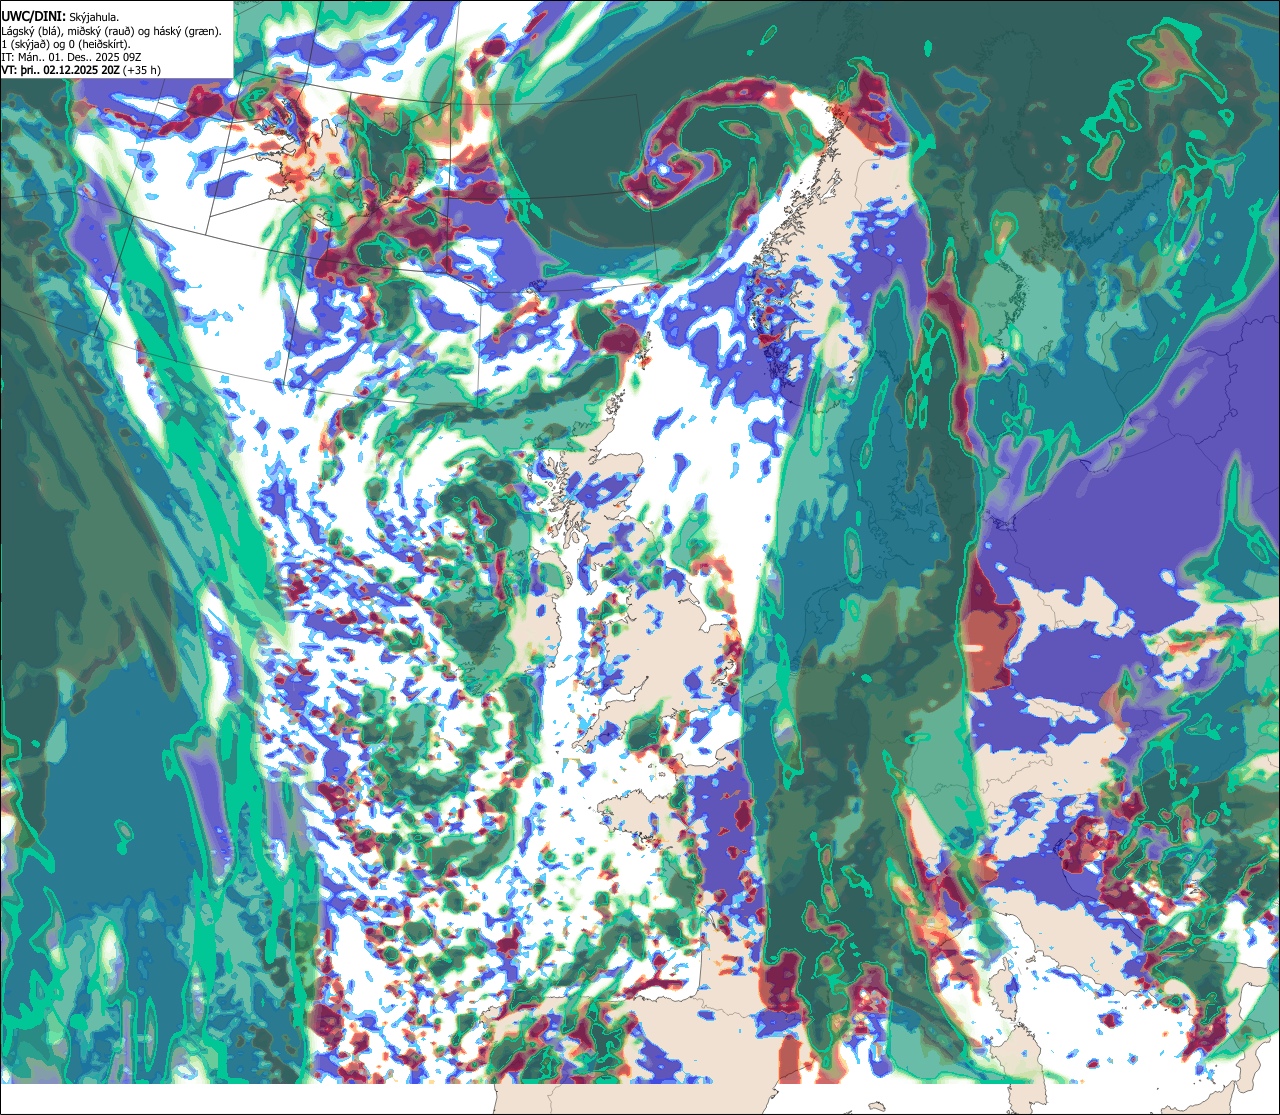Click the line "1 (skýjað) og 0 (heiðskírt)."
This screenshot has width=1280, height=1115.
66,44
